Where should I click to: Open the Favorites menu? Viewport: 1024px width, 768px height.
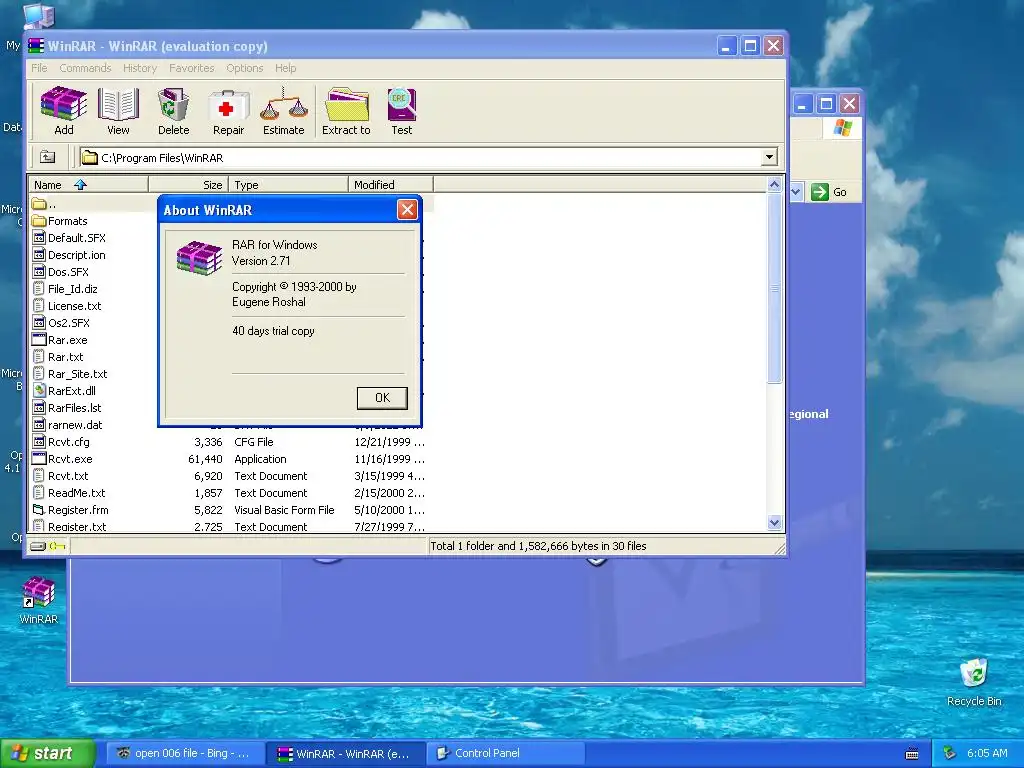tap(191, 68)
